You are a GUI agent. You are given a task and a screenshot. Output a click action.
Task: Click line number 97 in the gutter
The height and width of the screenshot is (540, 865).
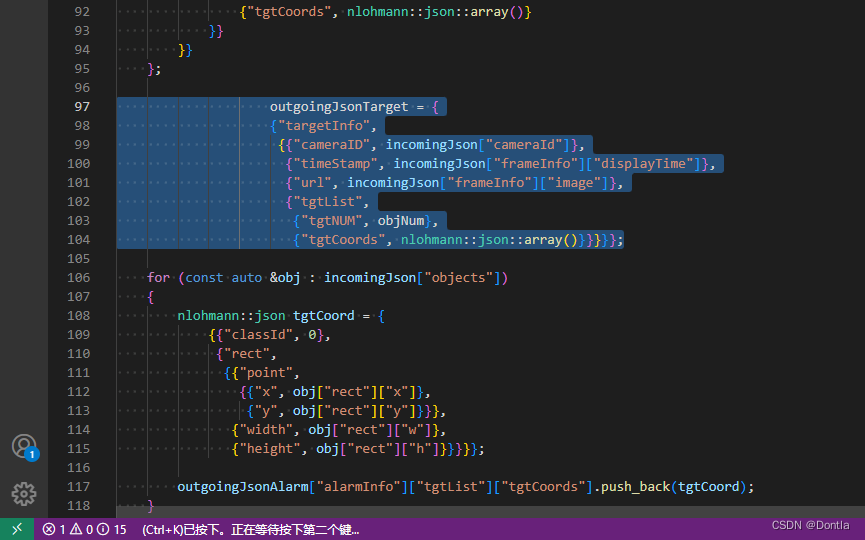point(82,106)
